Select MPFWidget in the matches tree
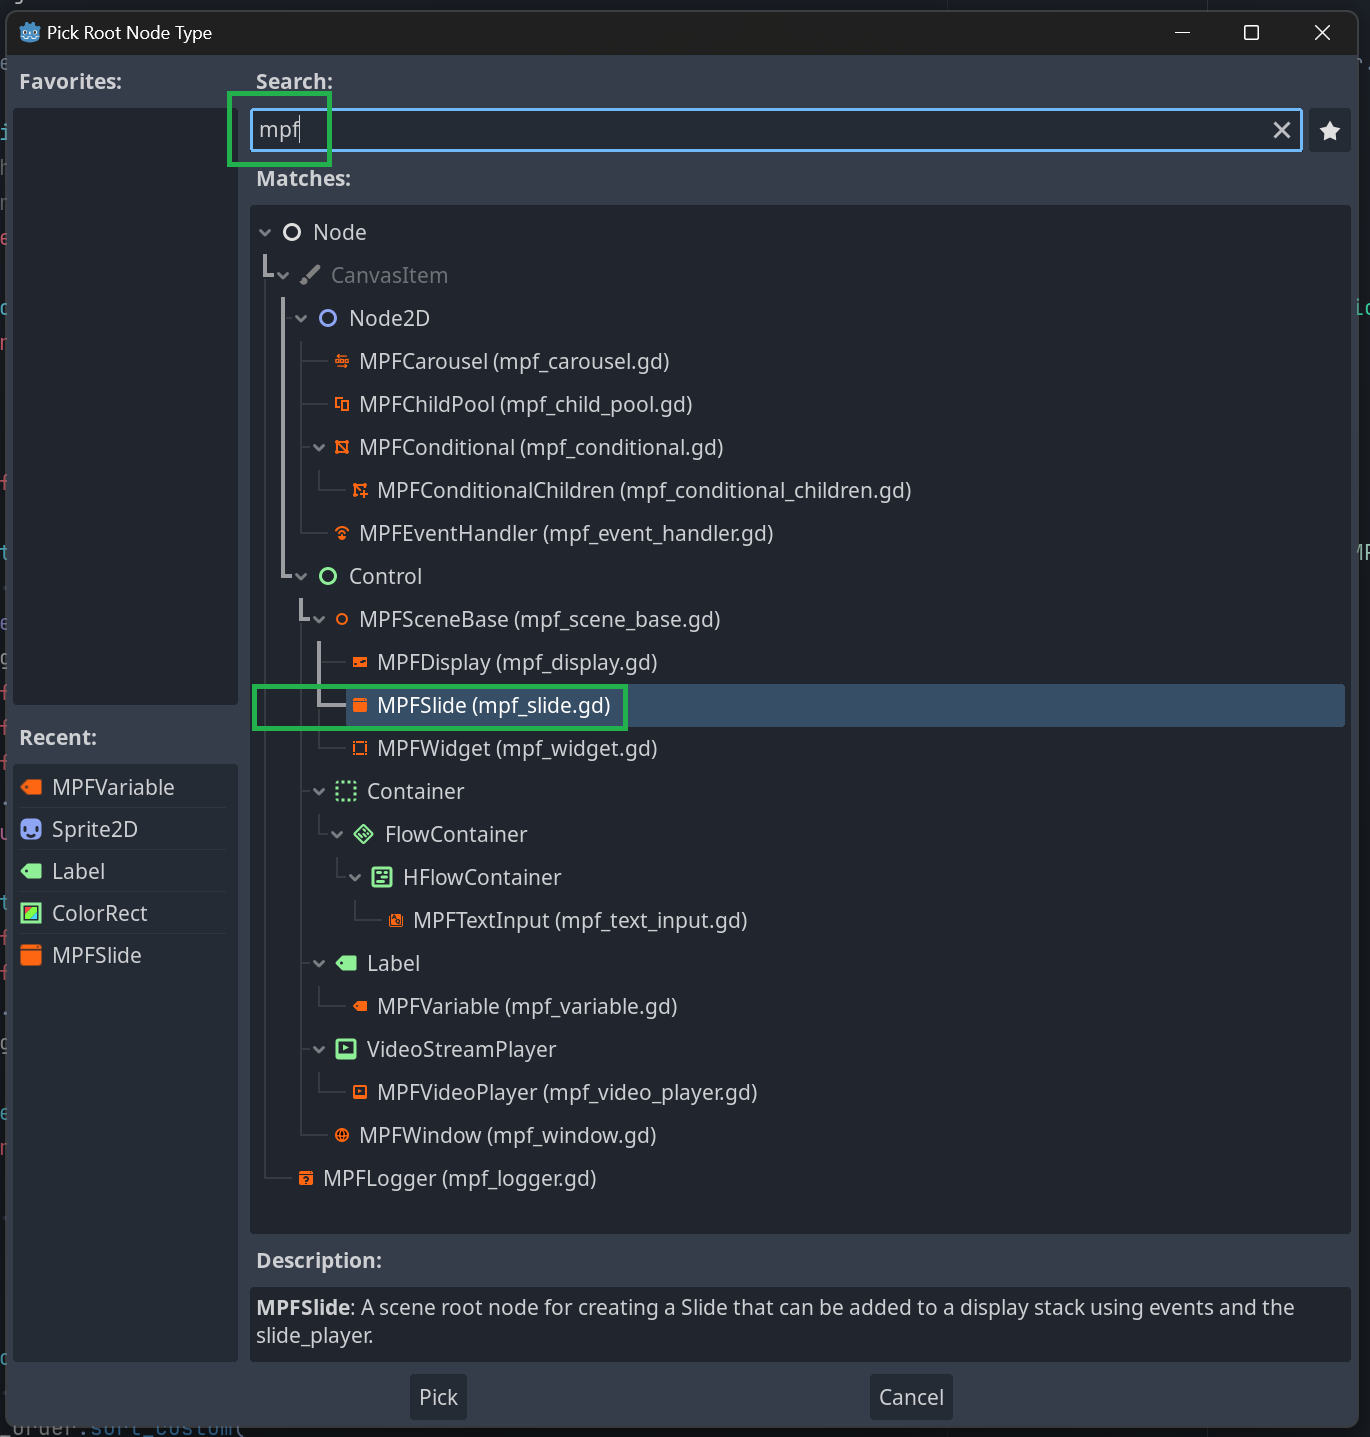 (x=517, y=749)
